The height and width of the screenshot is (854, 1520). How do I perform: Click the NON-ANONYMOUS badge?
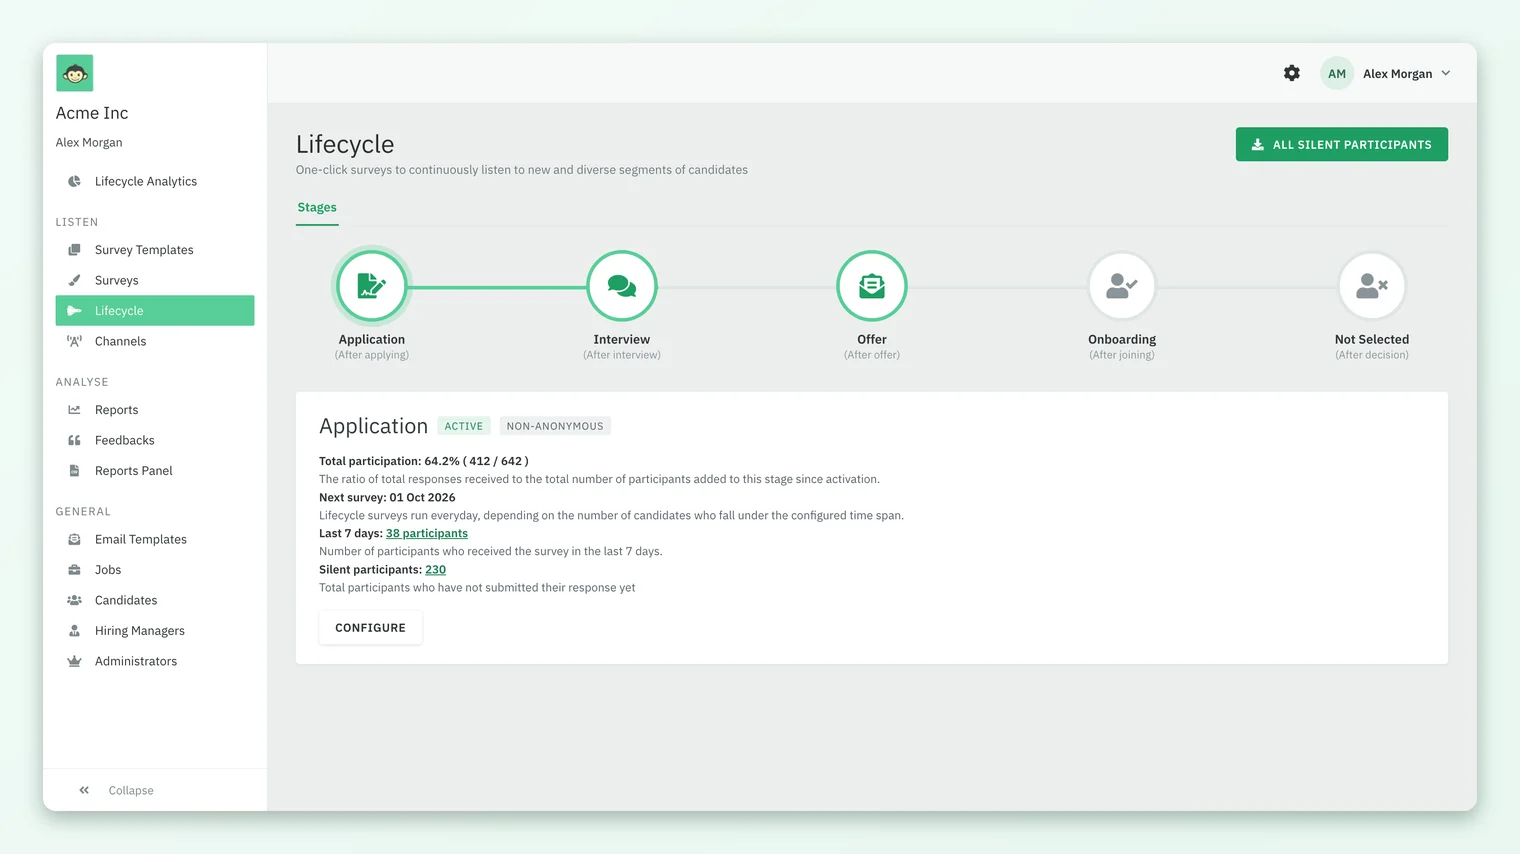555,426
